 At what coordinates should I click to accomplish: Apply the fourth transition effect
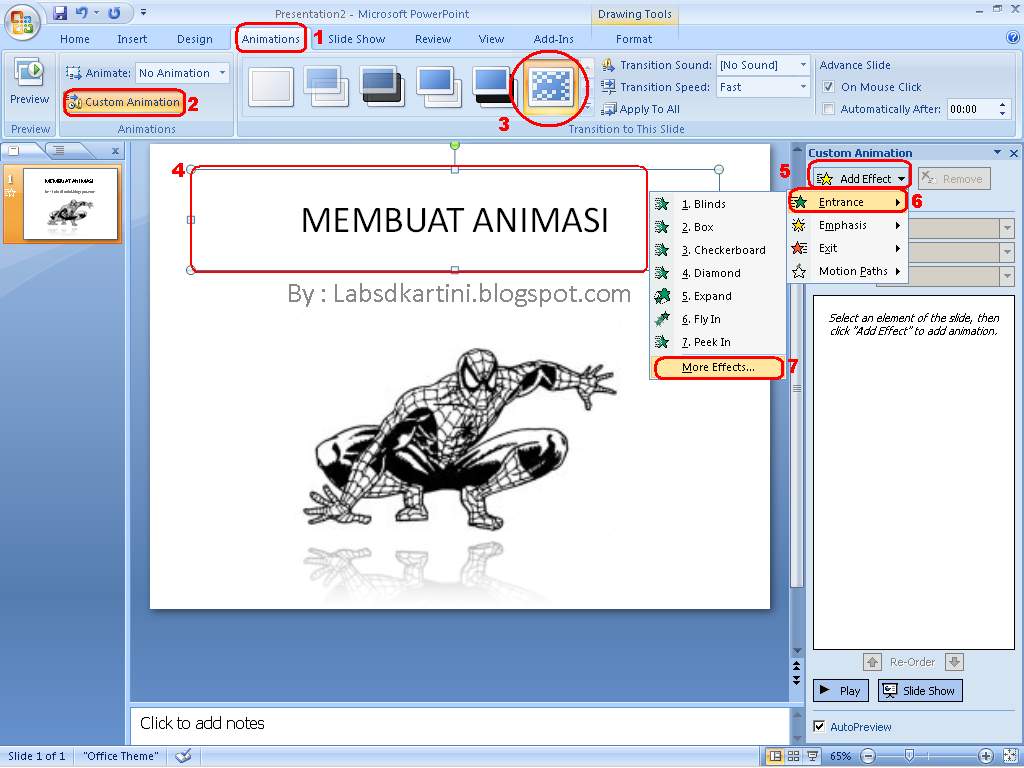pos(439,86)
